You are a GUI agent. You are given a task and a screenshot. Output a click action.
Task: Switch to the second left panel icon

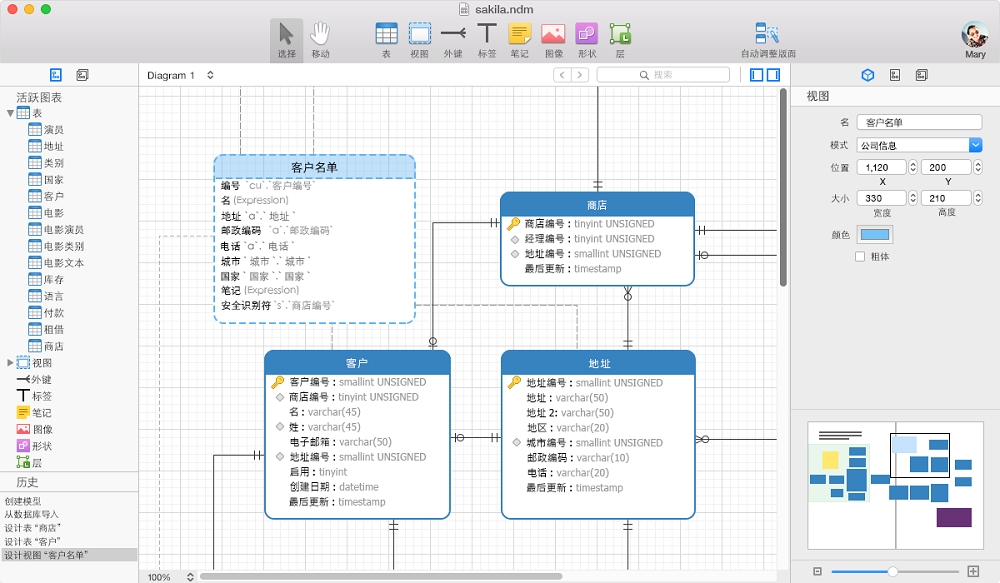[x=82, y=75]
